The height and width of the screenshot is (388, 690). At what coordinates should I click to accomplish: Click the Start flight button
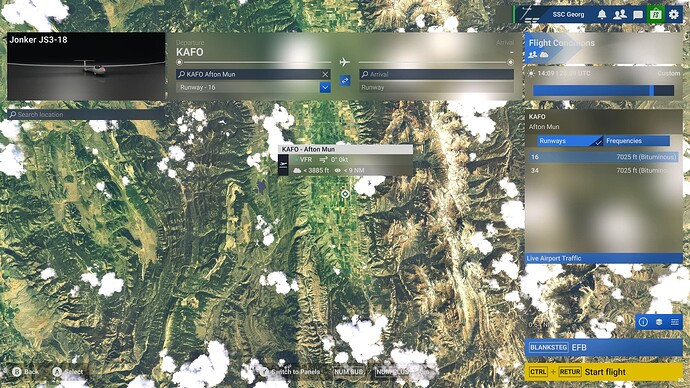(x=603, y=372)
